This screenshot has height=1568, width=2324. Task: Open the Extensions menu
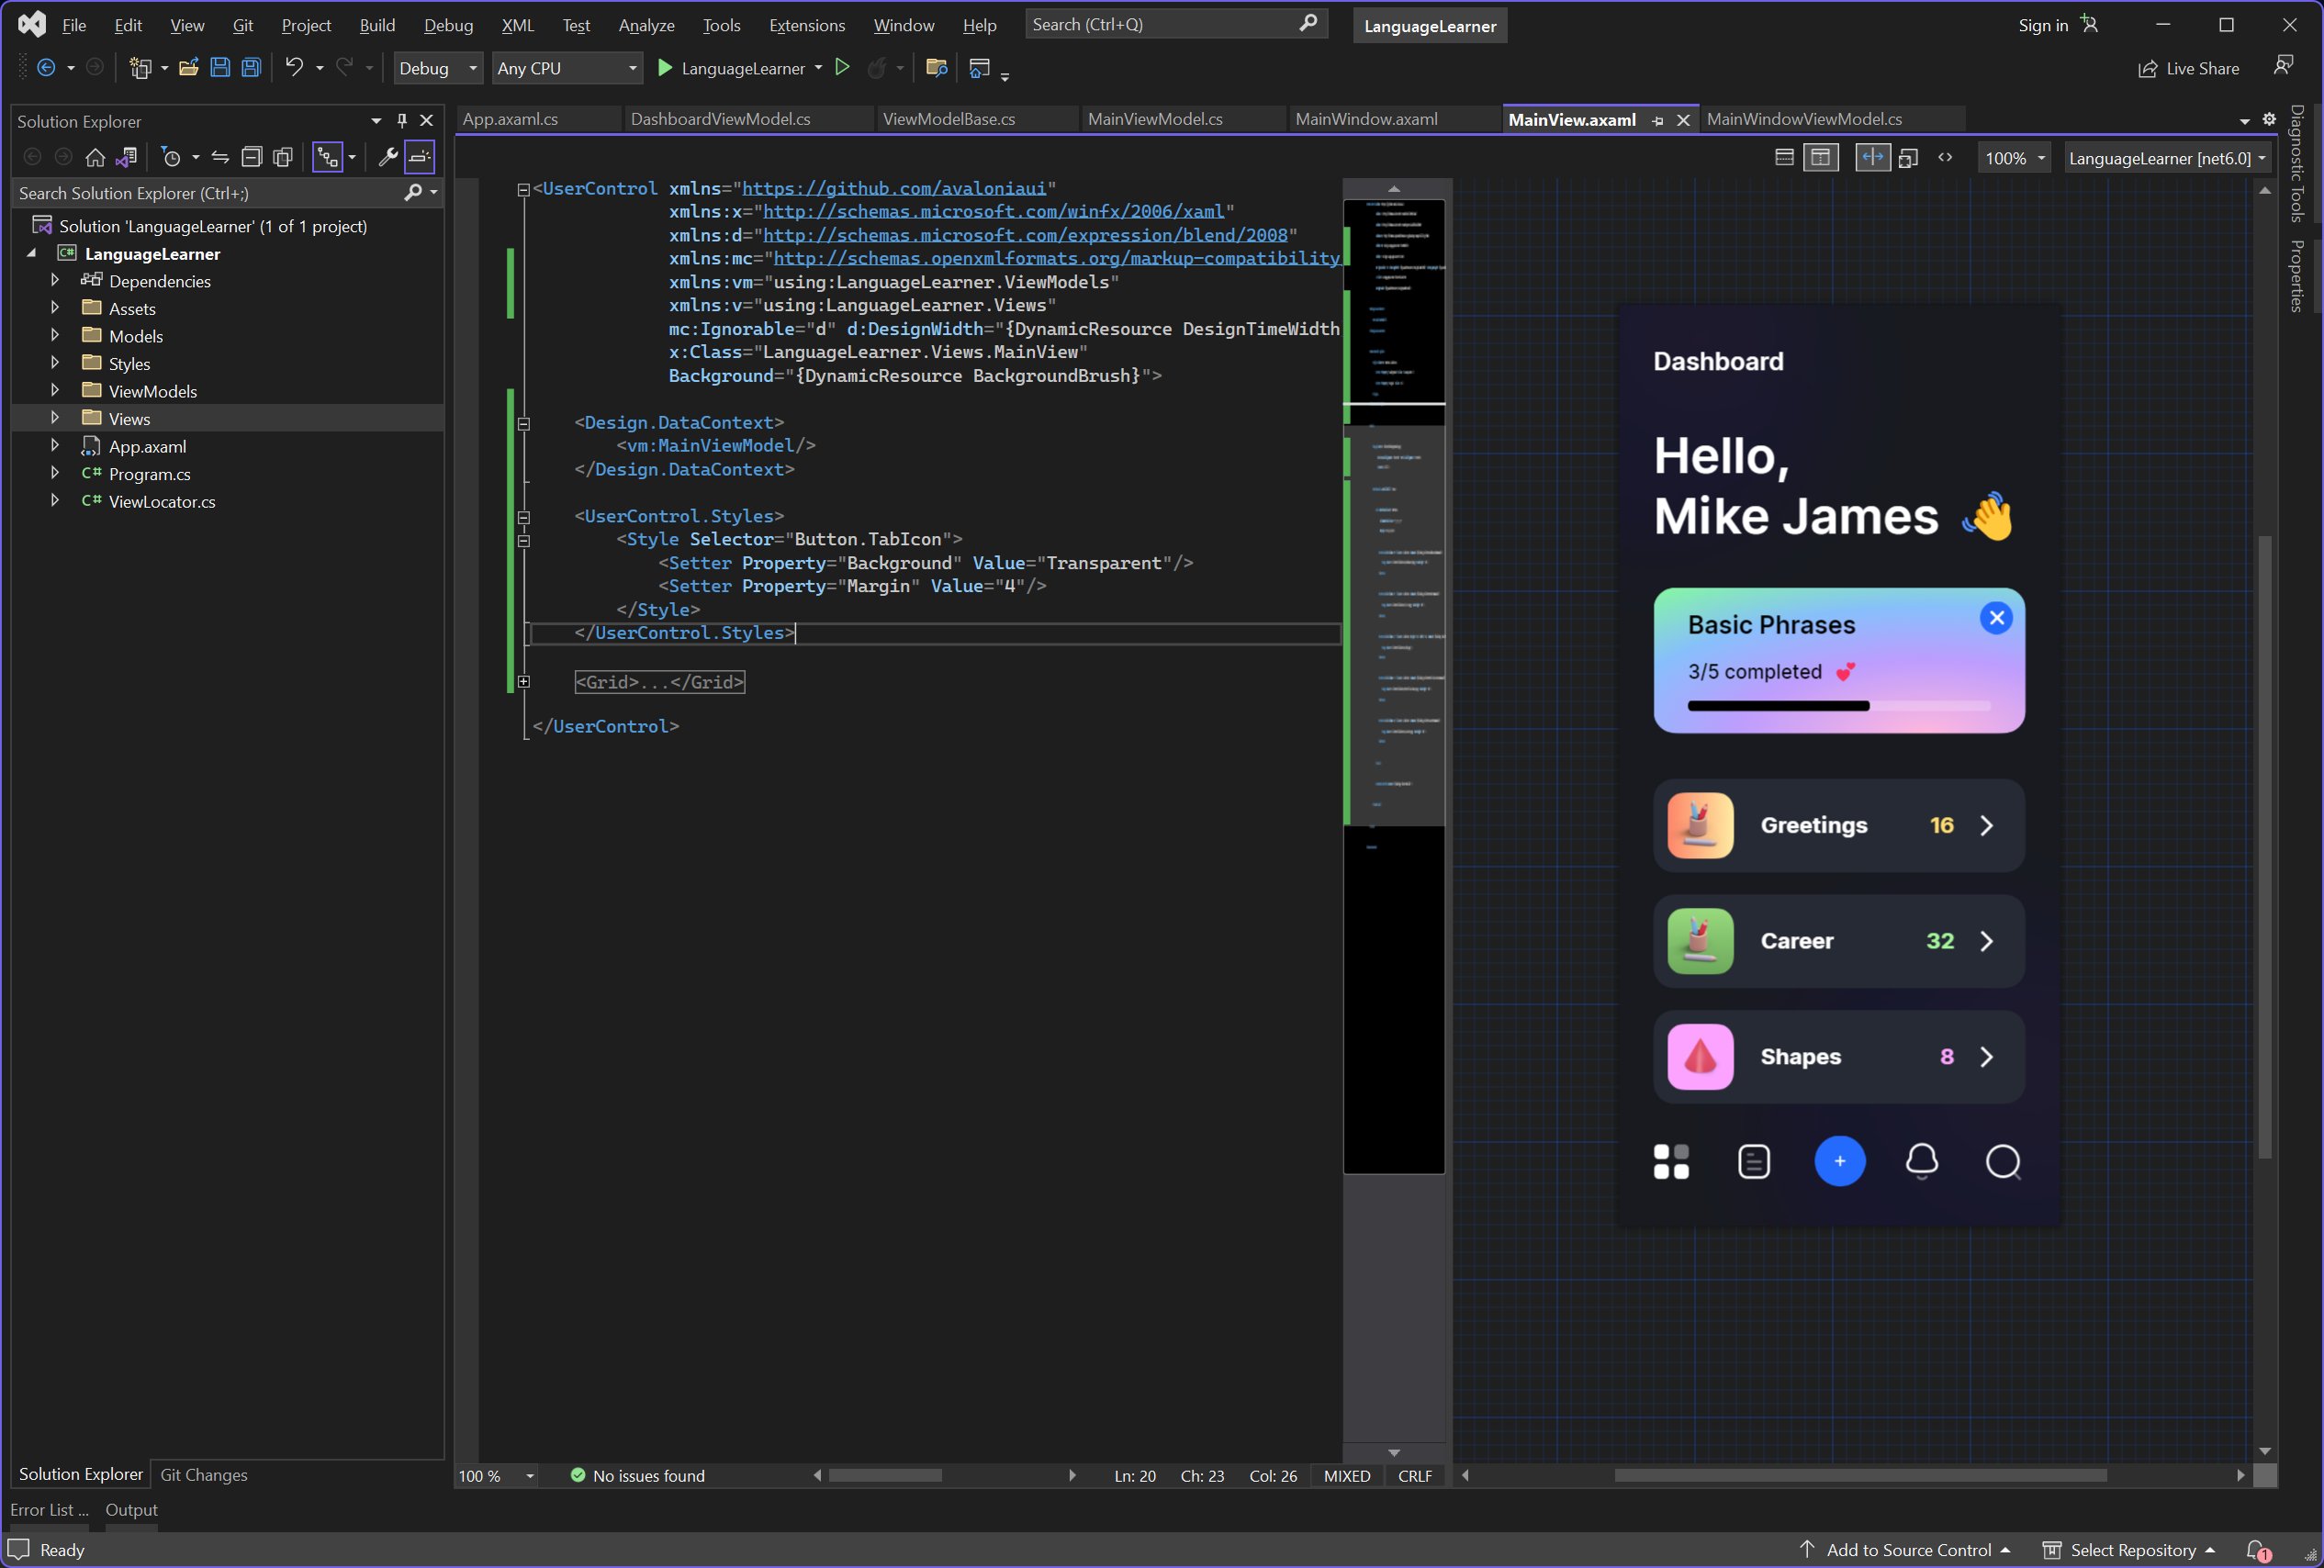click(x=806, y=25)
